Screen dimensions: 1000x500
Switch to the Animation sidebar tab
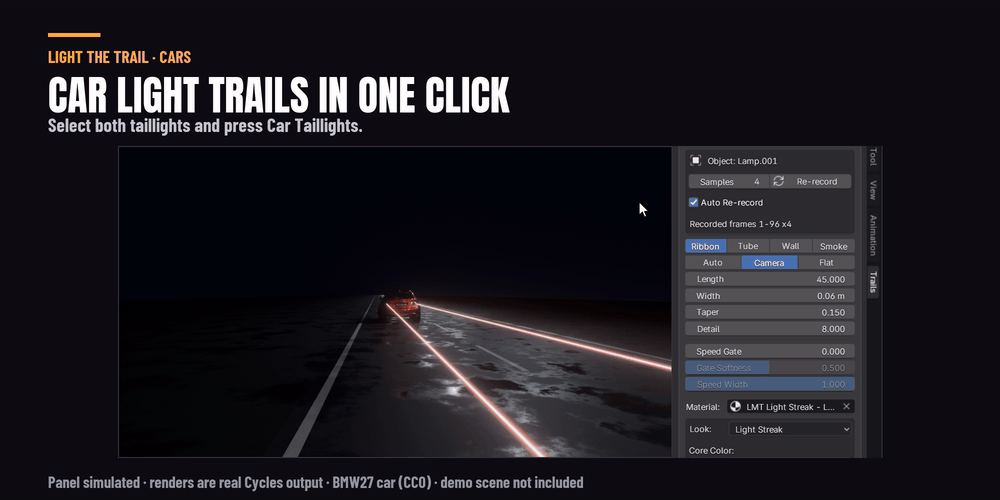click(x=873, y=235)
